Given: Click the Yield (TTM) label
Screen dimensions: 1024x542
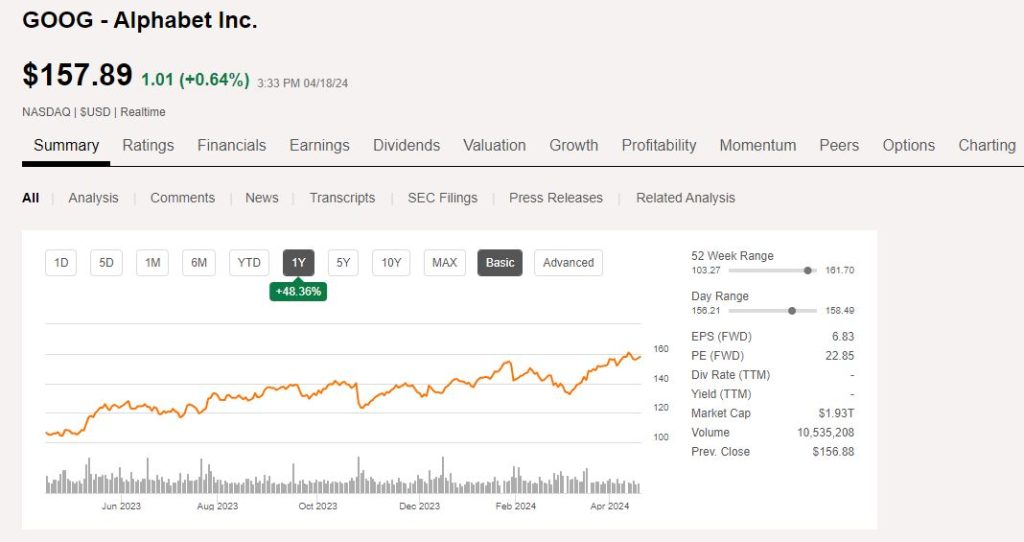Looking at the screenshot, I should click(722, 394).
